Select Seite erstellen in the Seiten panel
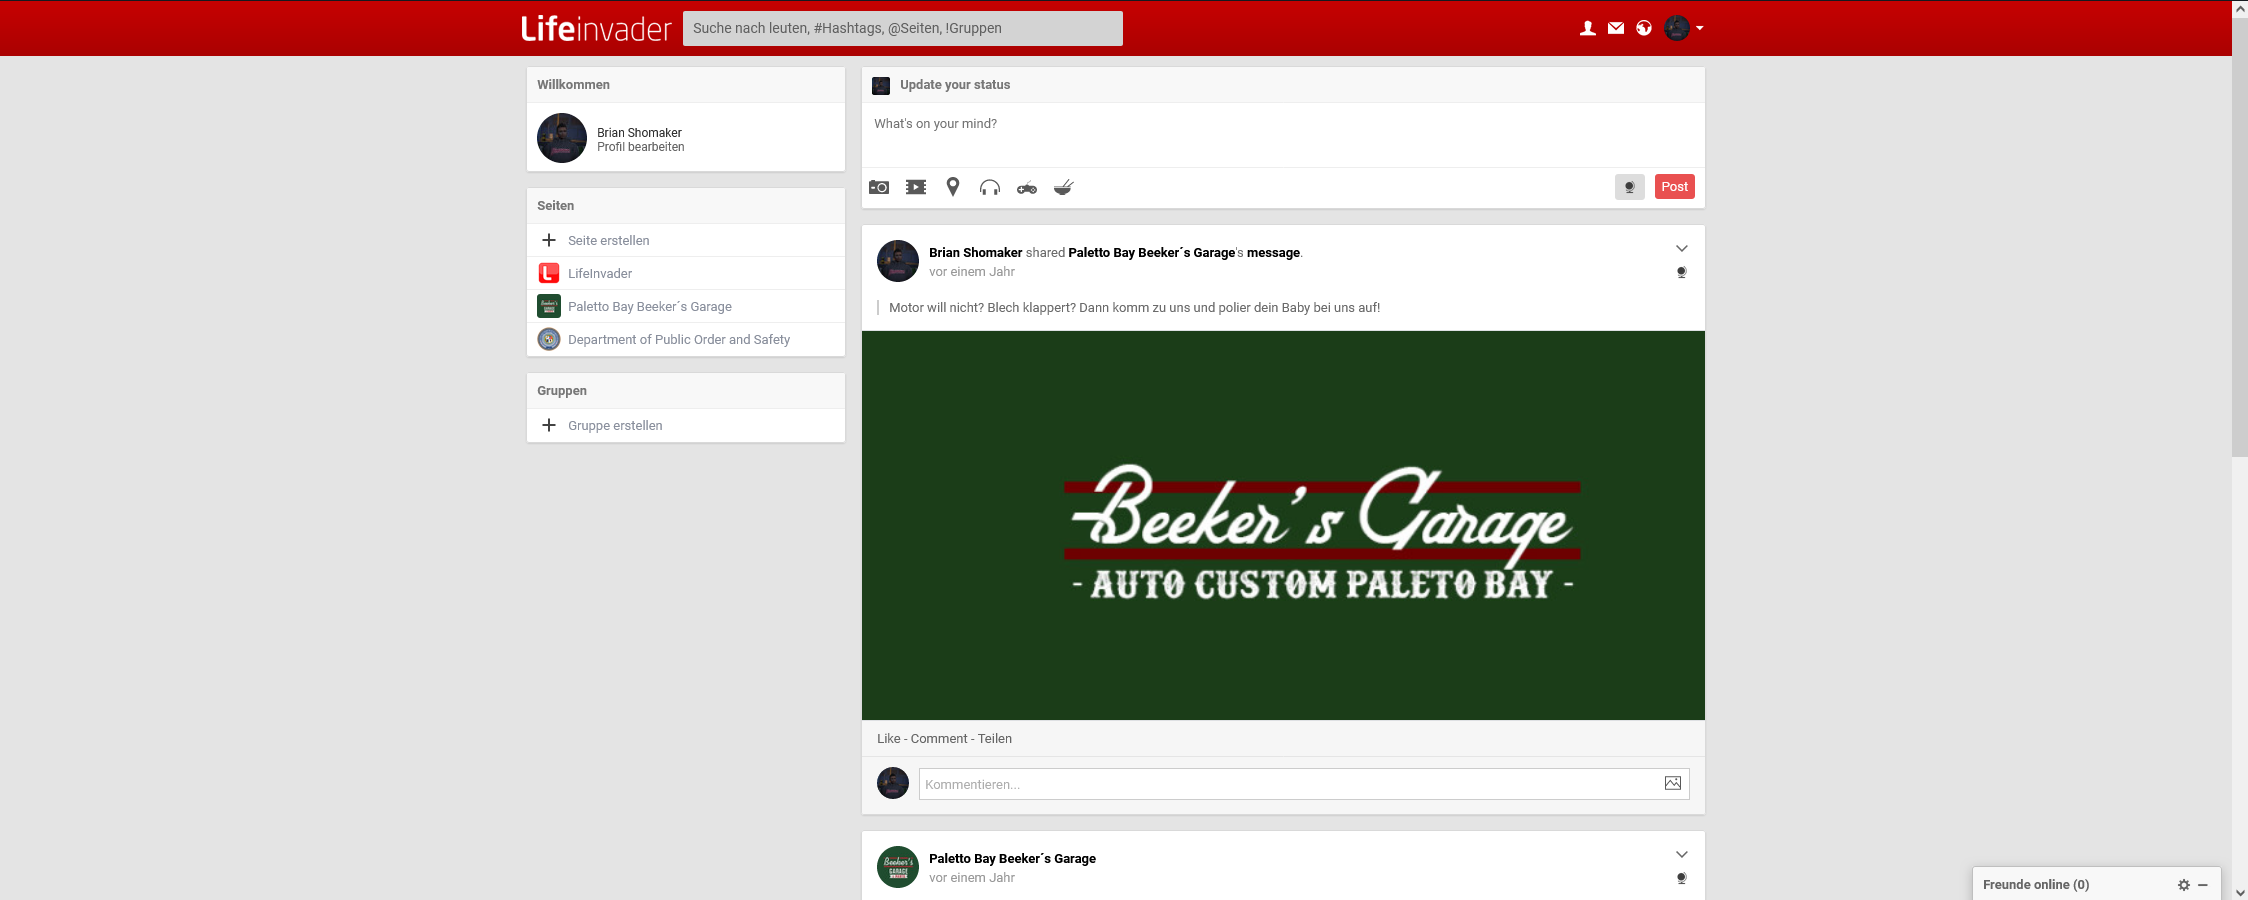This screenshot has width=2248, height=900. (x=608, y=241)
